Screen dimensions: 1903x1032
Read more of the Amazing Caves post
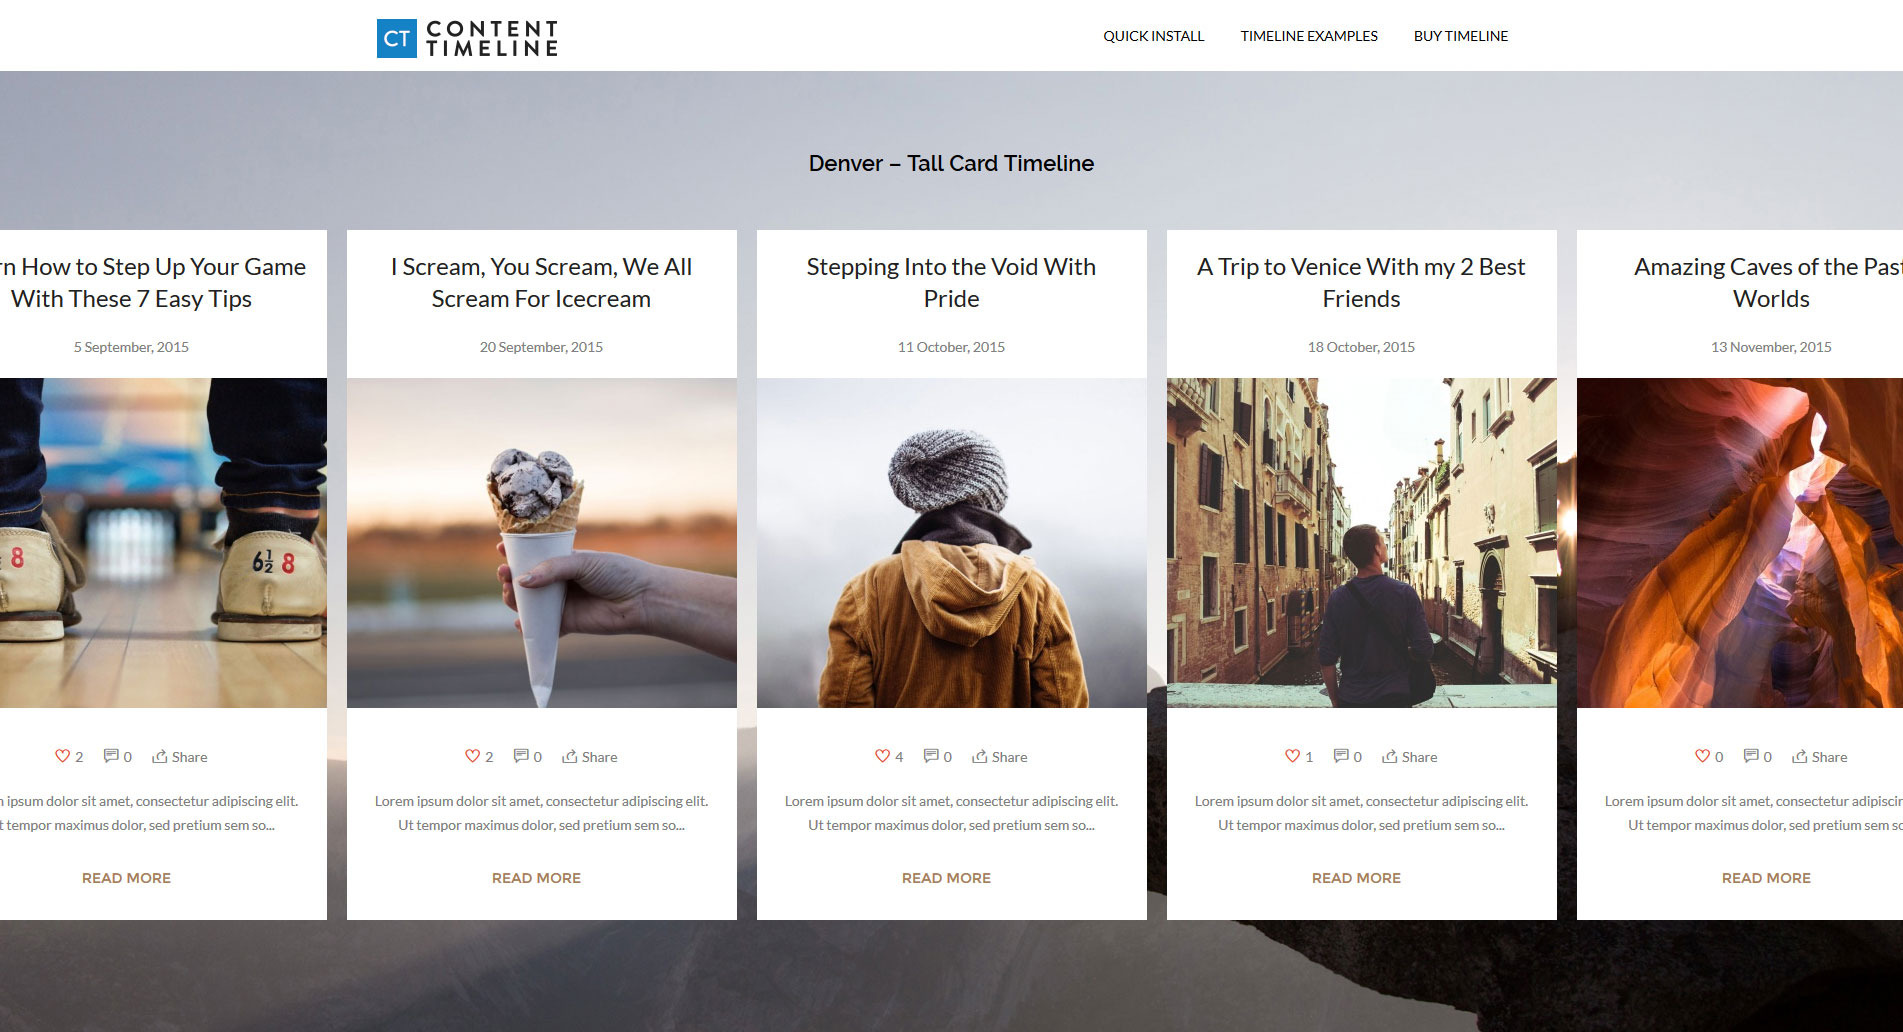(1766, 878)
